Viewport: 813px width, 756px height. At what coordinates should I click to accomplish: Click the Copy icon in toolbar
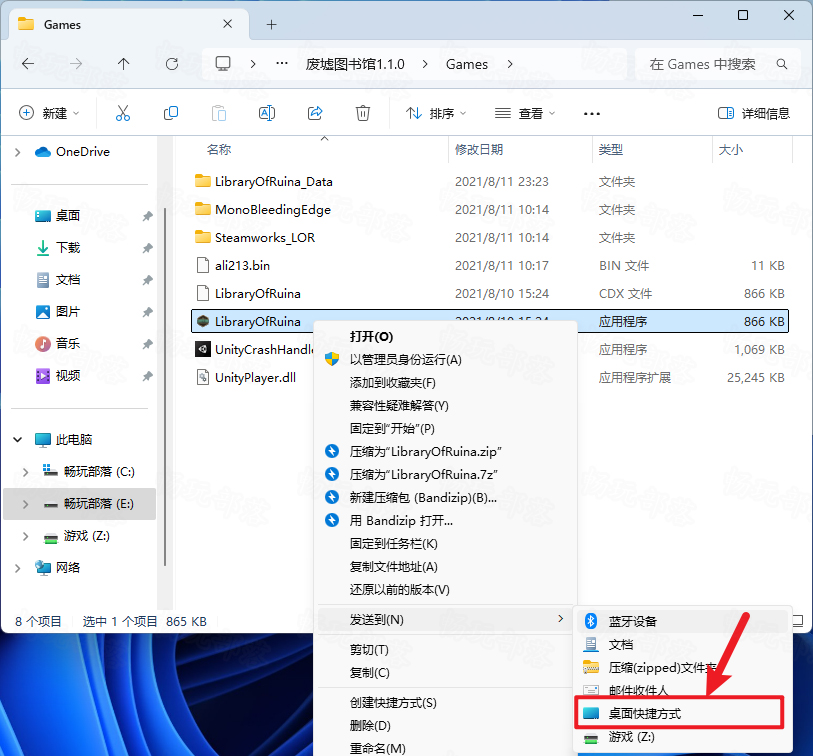point(171,113)
